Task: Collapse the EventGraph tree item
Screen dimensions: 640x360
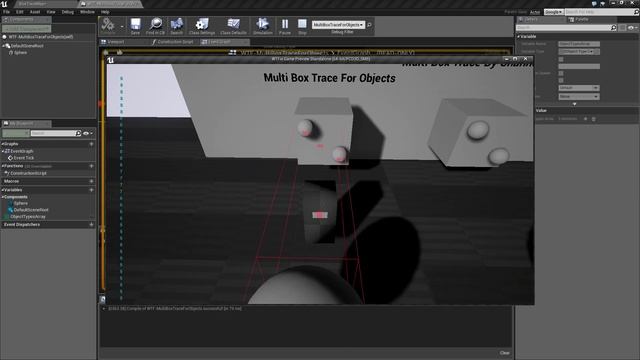Action: [3, 151]
